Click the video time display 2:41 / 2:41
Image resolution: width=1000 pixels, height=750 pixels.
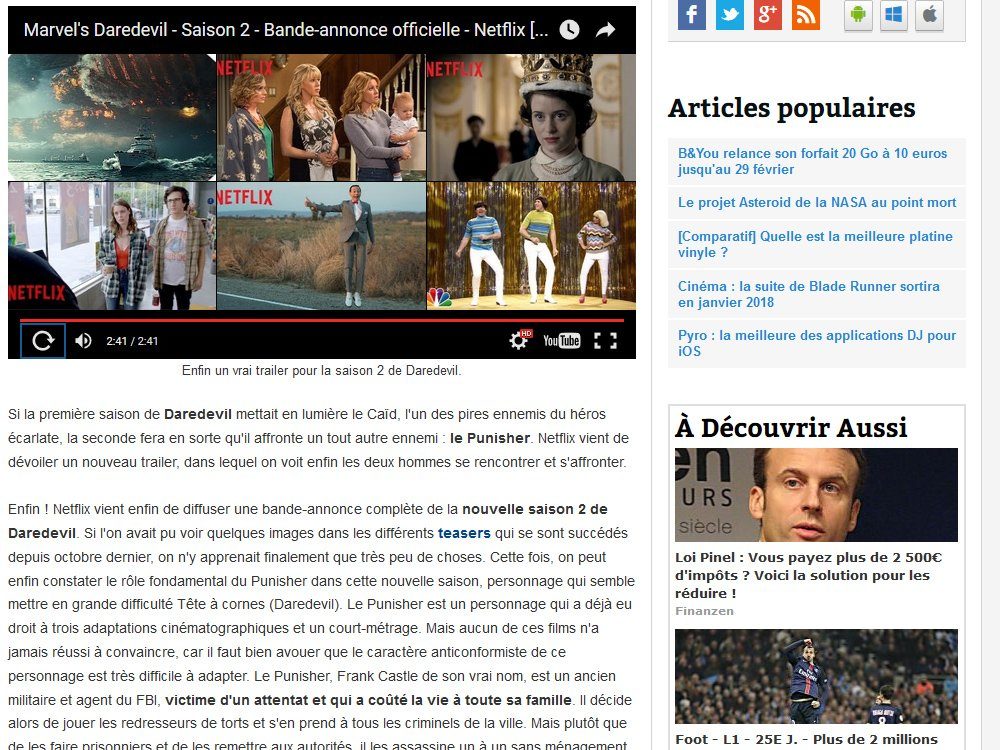click(x=132, y=341)
